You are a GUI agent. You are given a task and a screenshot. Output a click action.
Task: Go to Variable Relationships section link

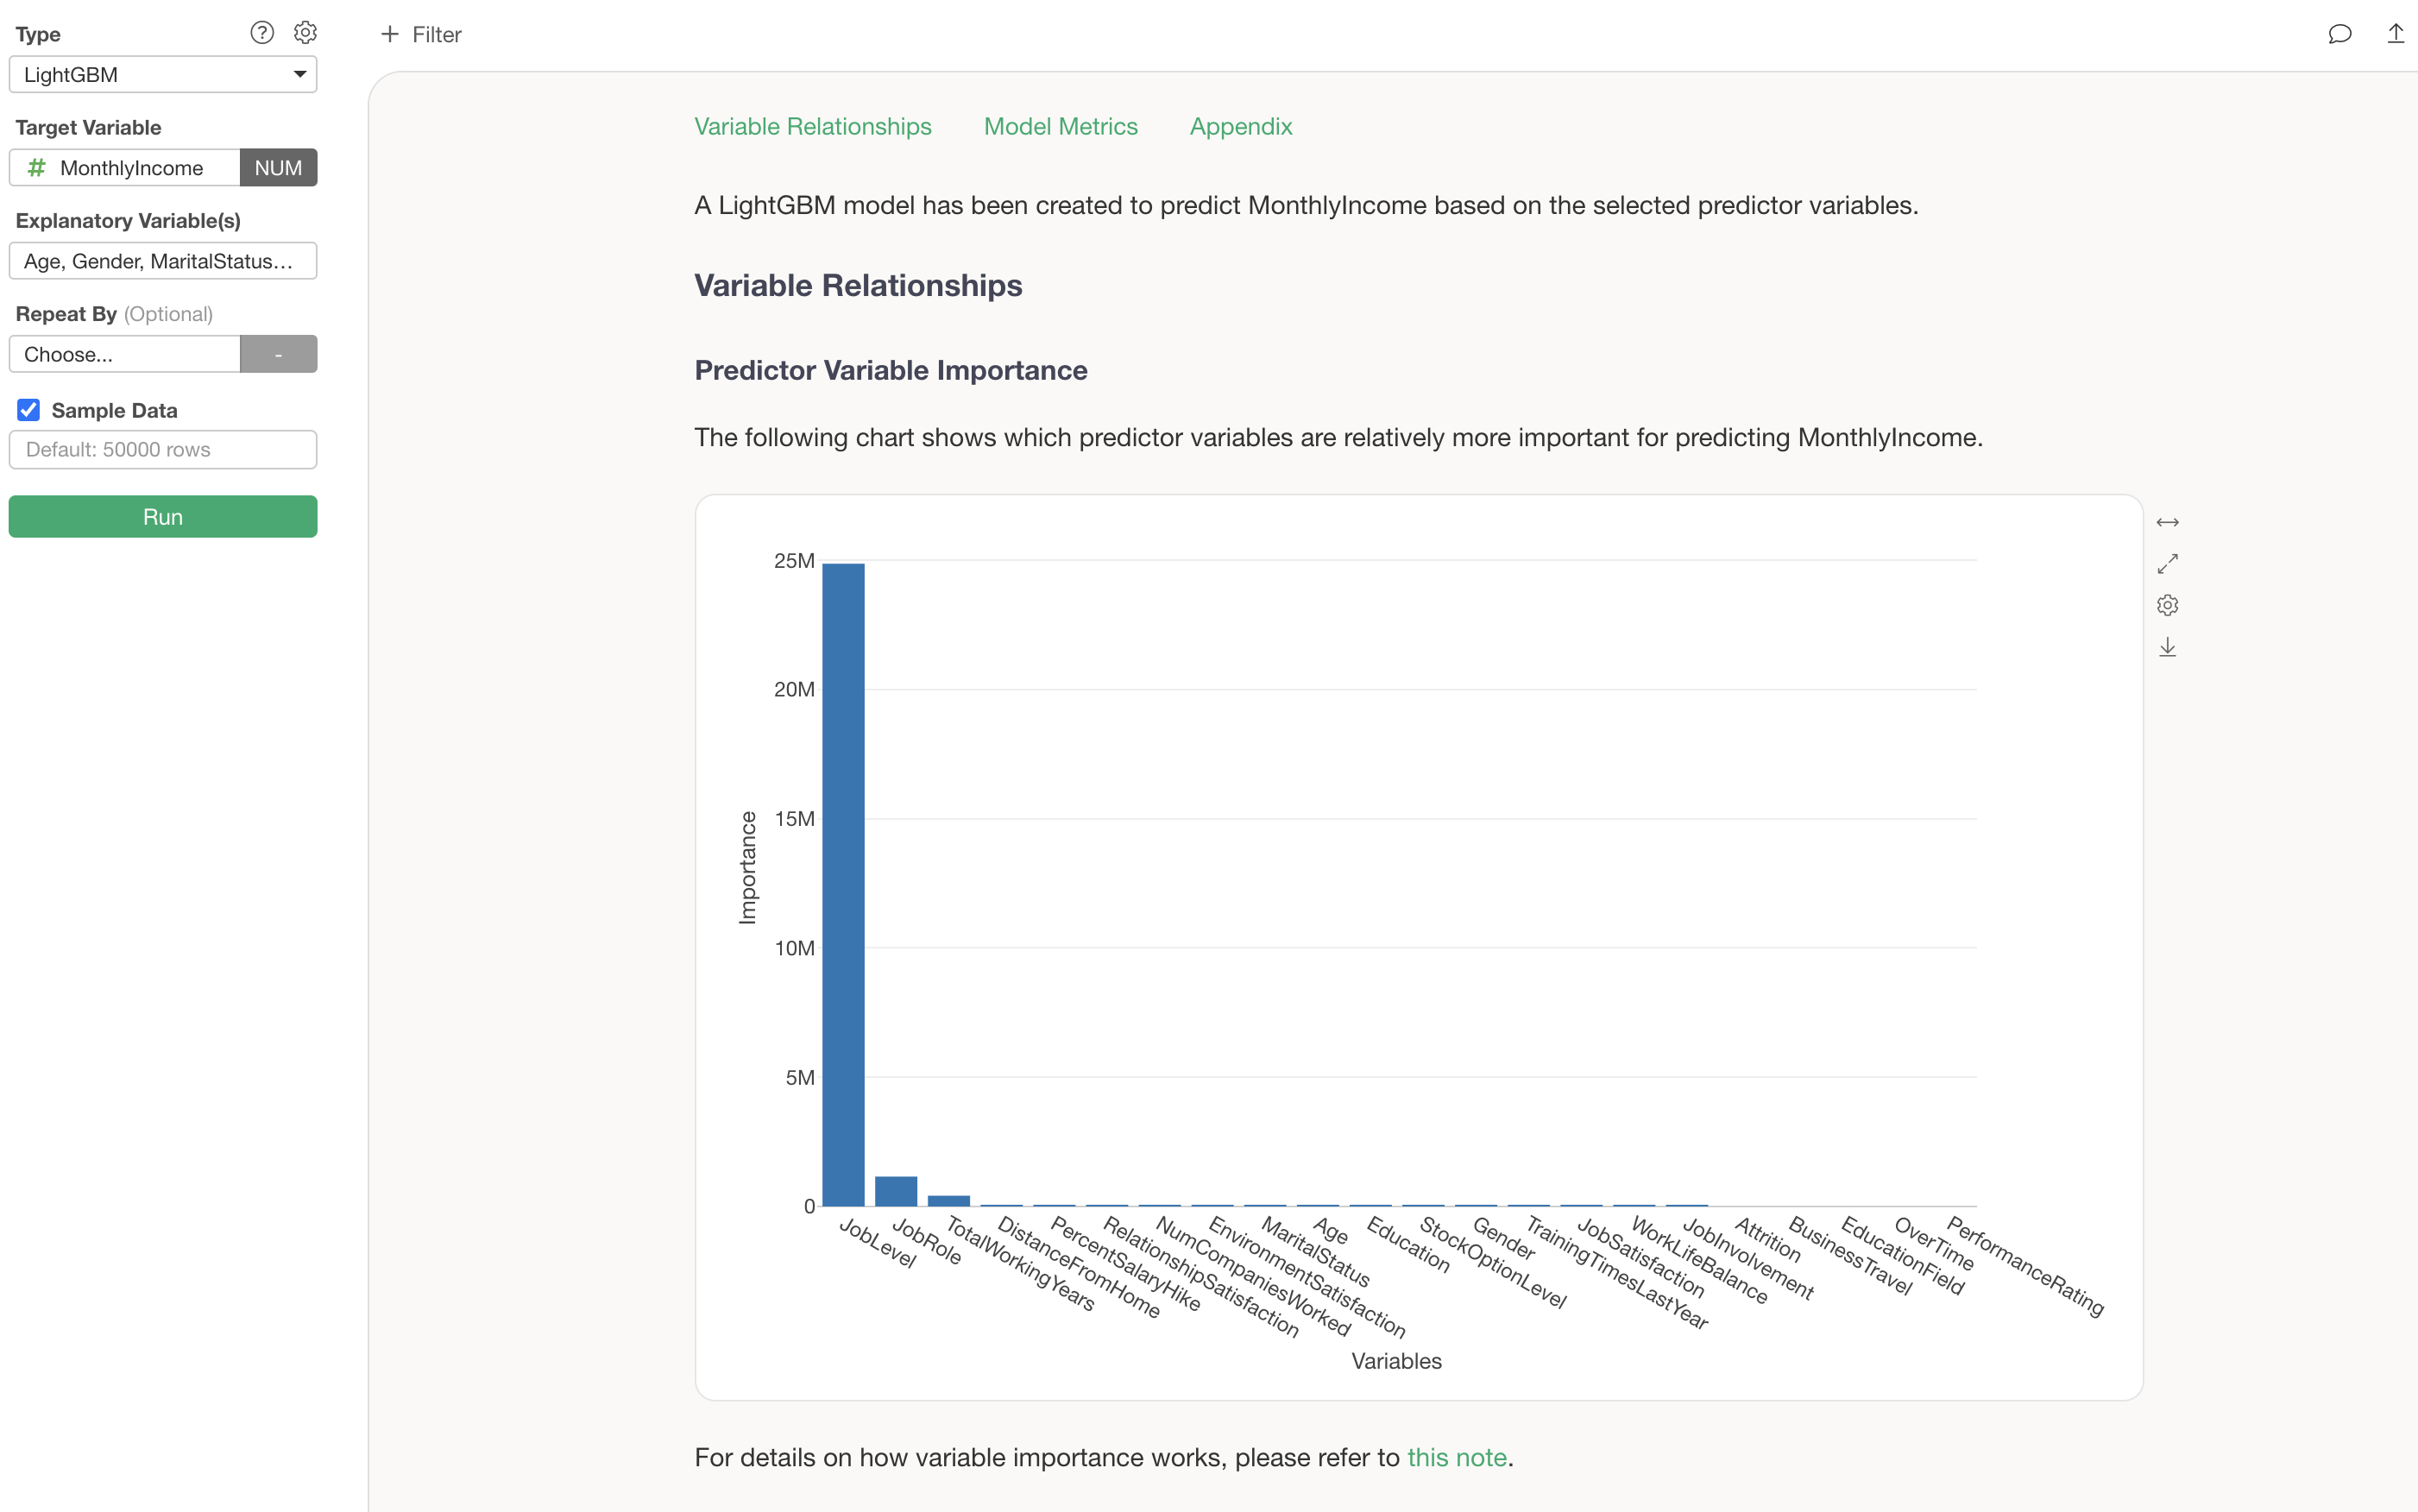click(x=812, y=127)
